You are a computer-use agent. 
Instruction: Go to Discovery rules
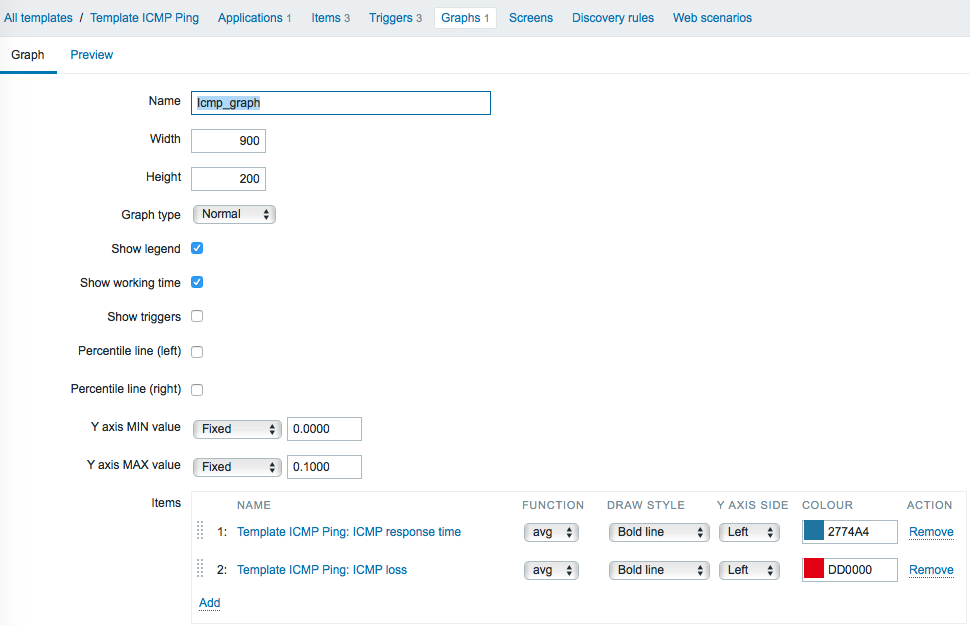click(612, 18)
